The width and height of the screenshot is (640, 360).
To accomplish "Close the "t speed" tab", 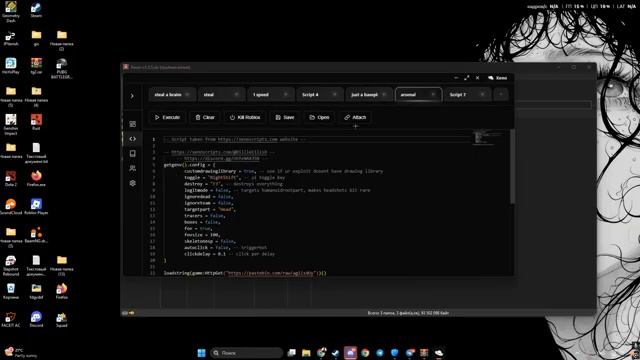I will (x=286, y=95).
